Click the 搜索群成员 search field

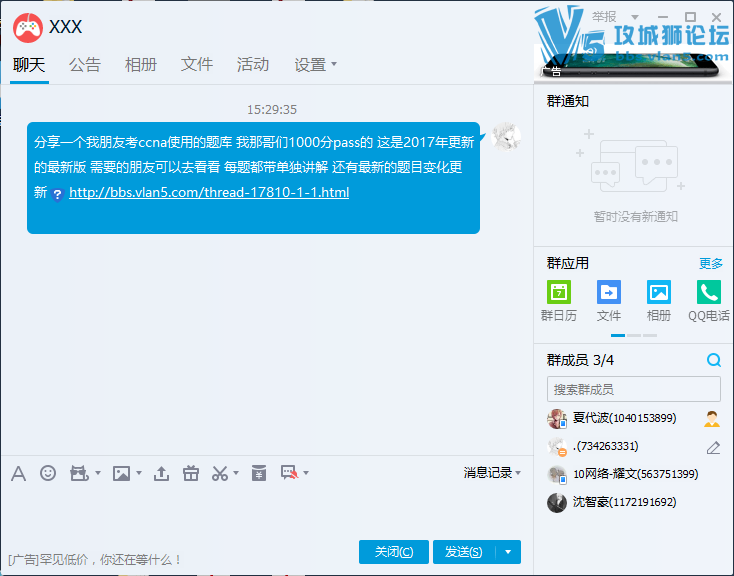[633, 389]
